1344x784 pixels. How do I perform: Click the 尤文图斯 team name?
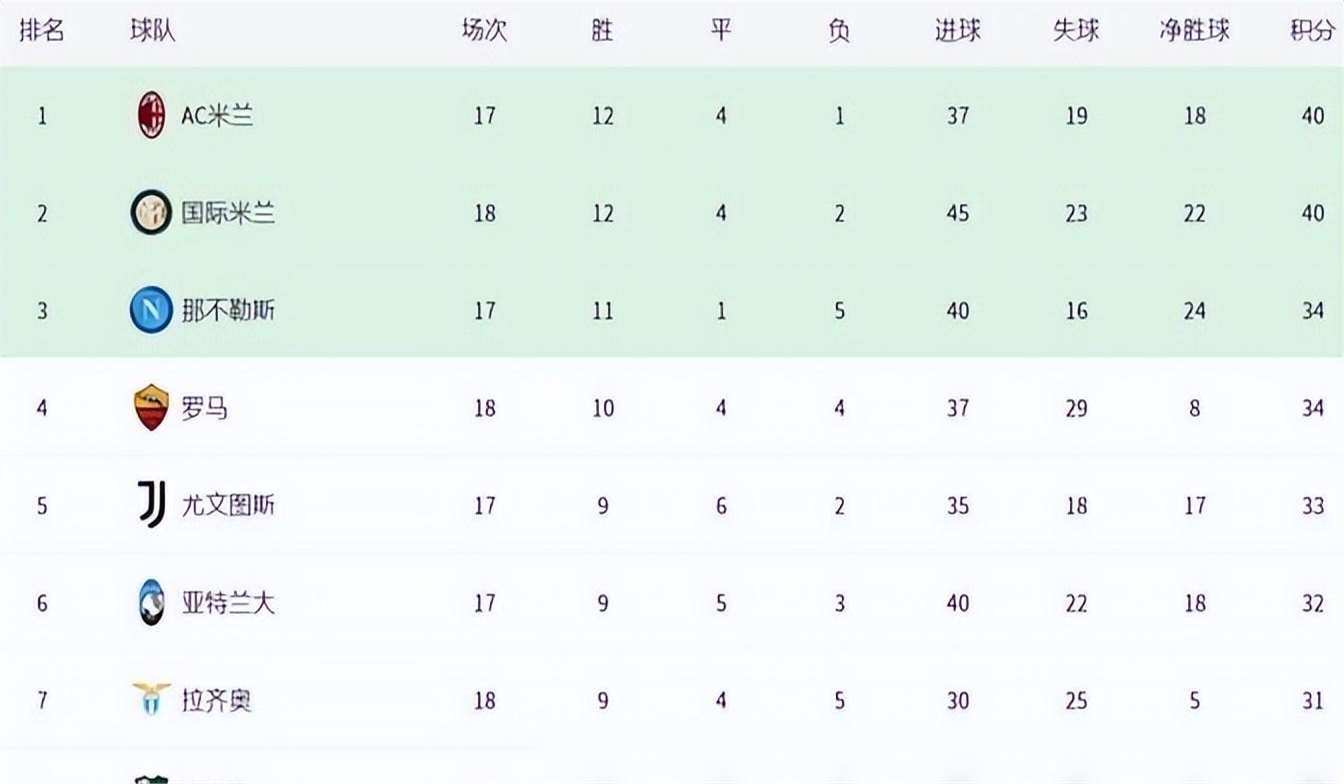[x=228, y=505]
